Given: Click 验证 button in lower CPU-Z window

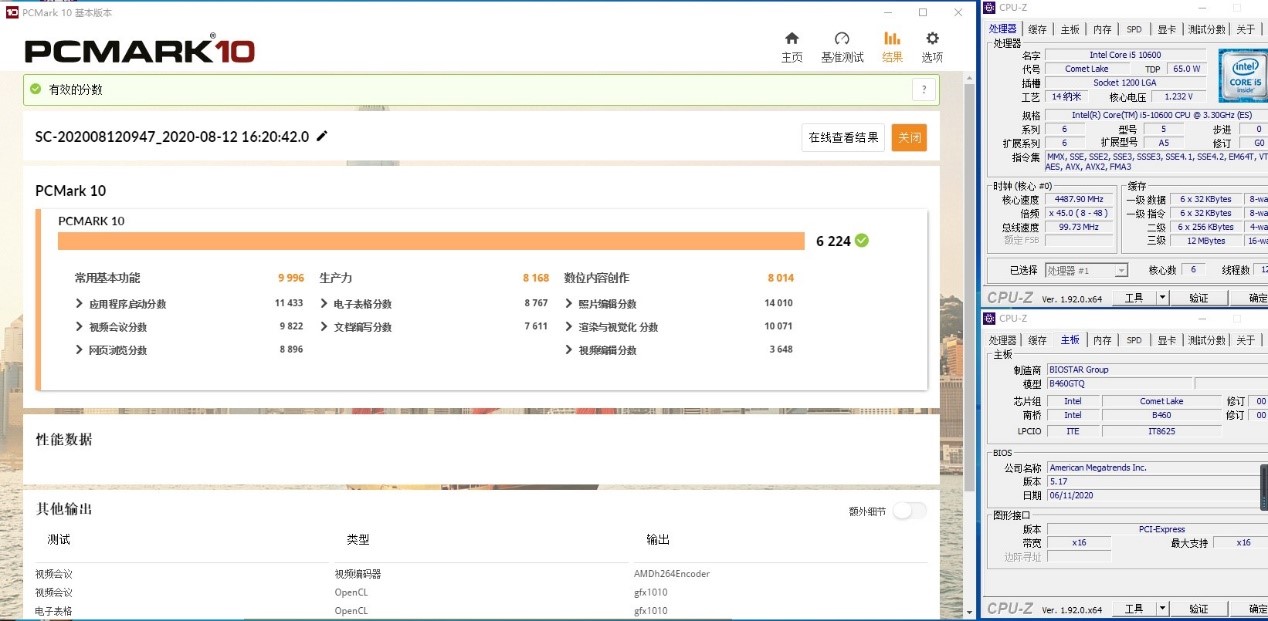Looking at the screenshot, I should pyautogui.click(x=1199, y=609).
